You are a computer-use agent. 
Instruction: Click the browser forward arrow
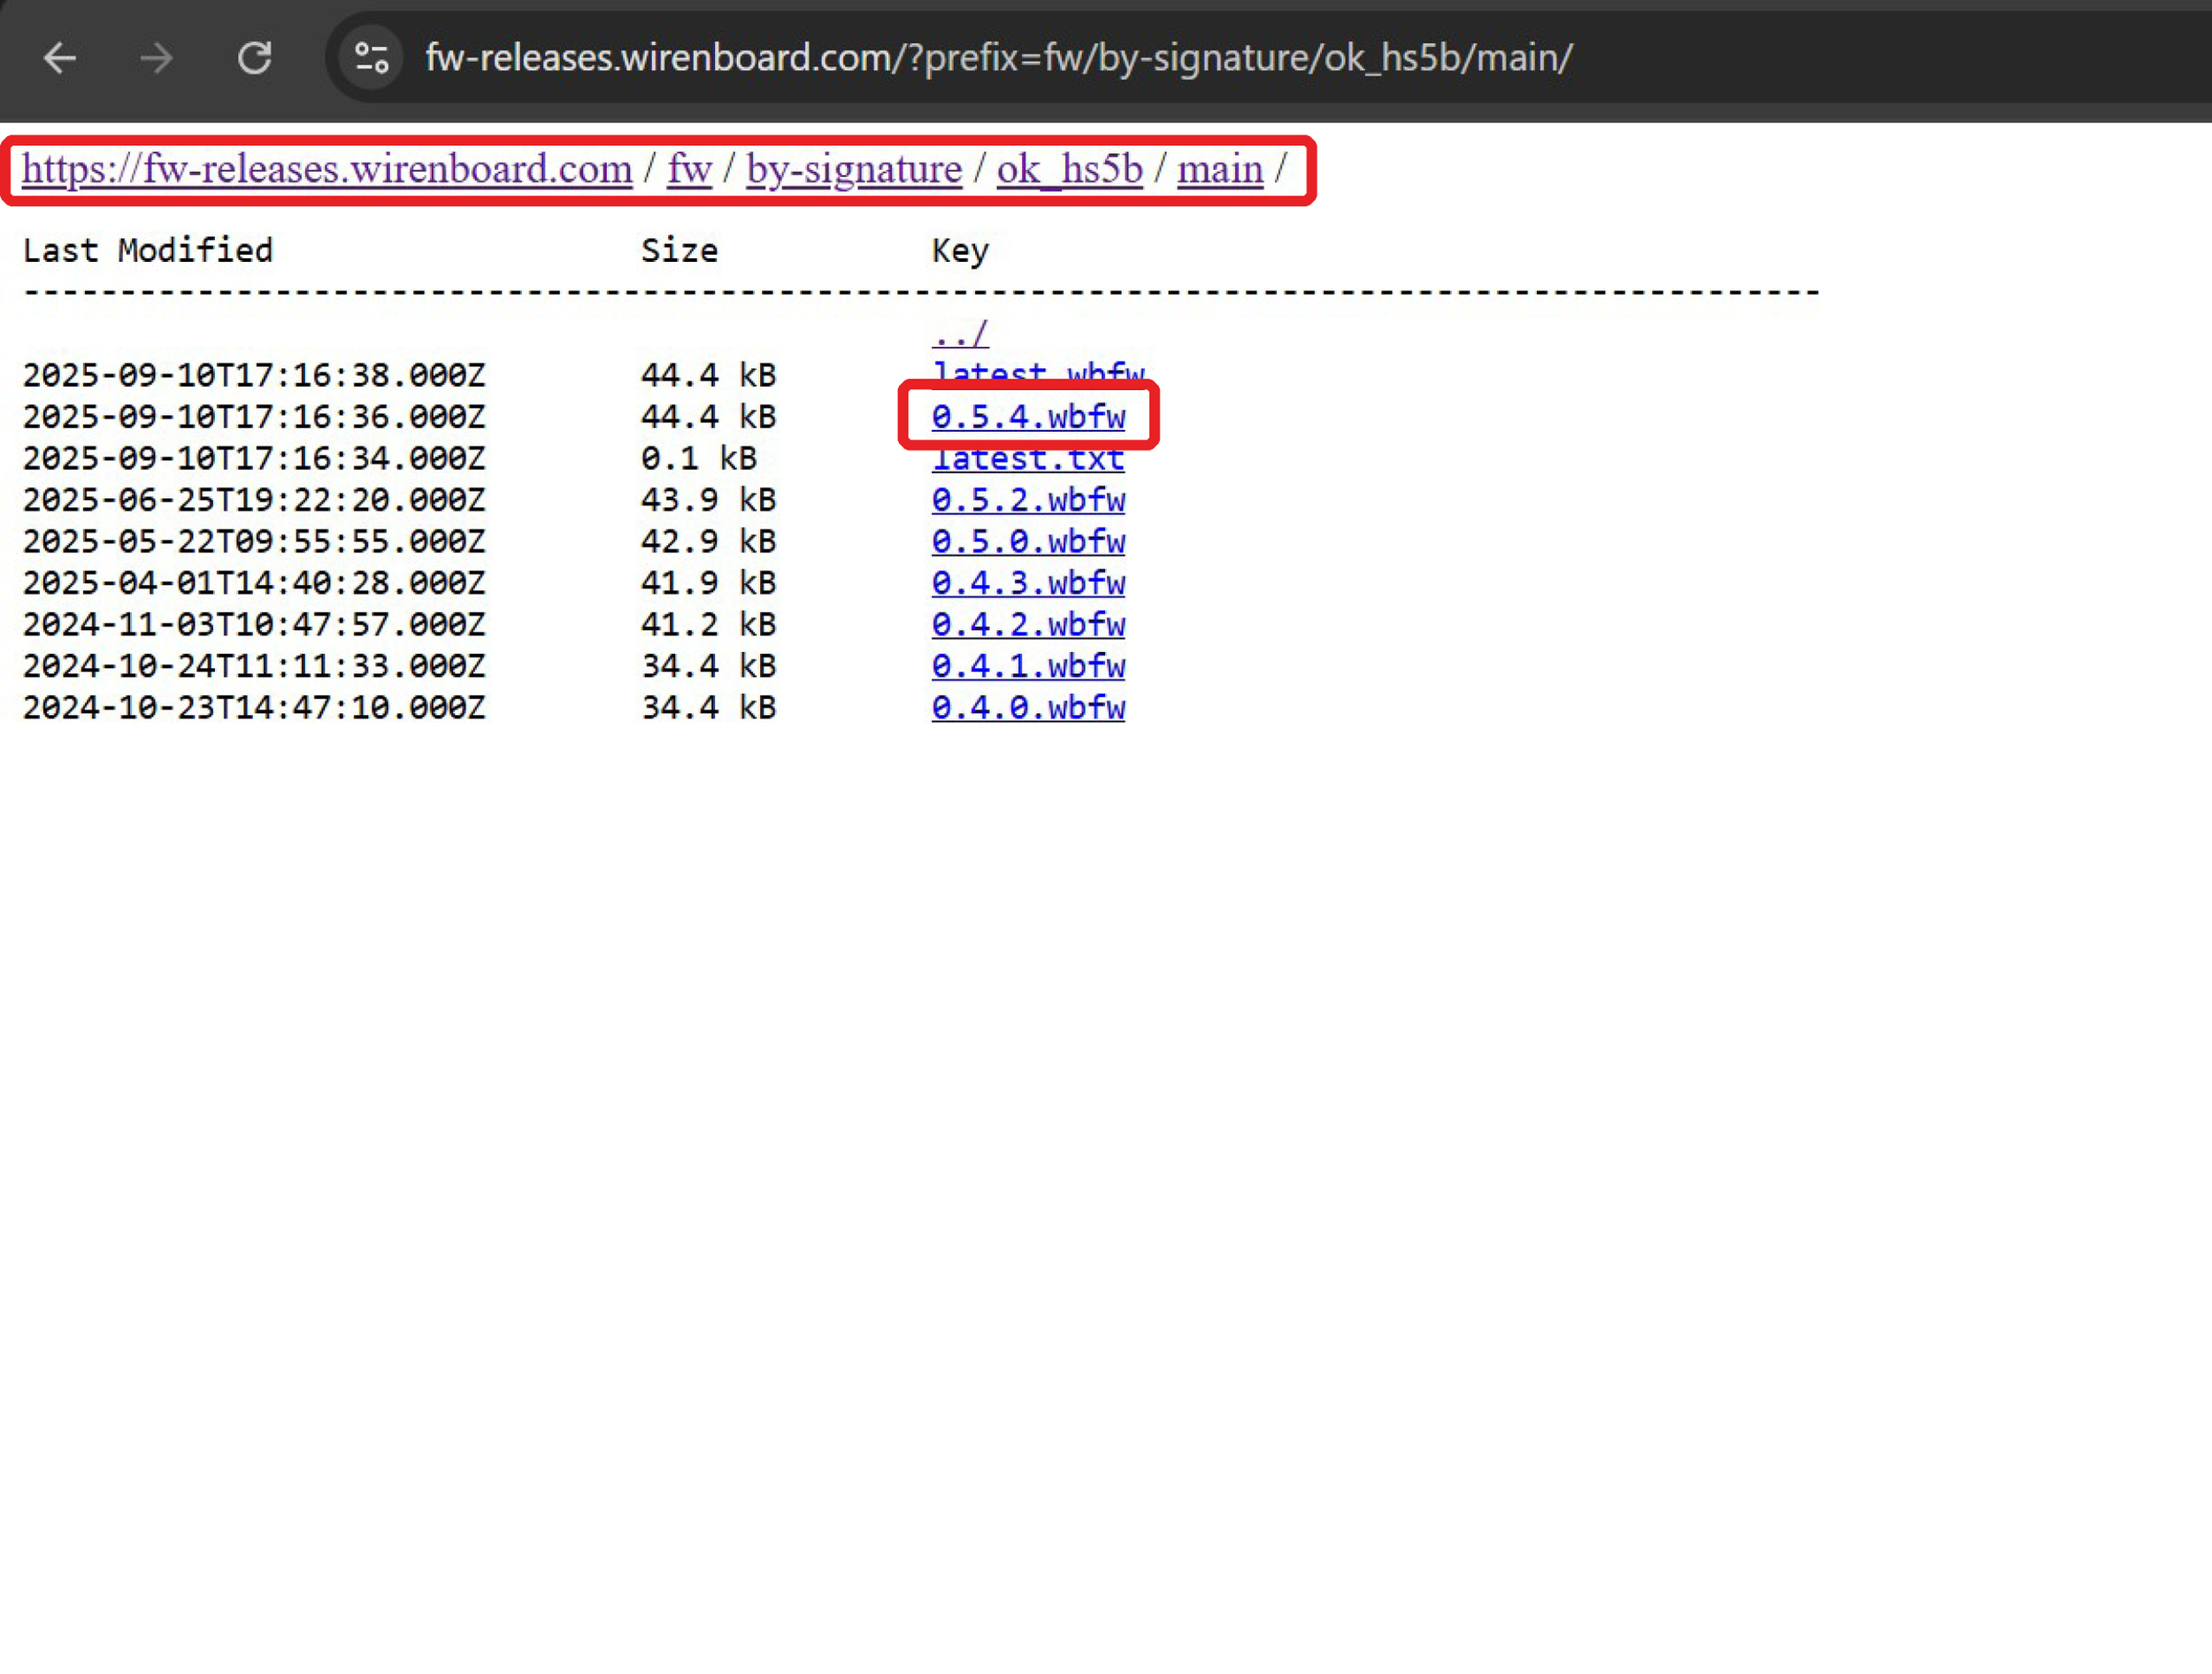tap(156, 58)
